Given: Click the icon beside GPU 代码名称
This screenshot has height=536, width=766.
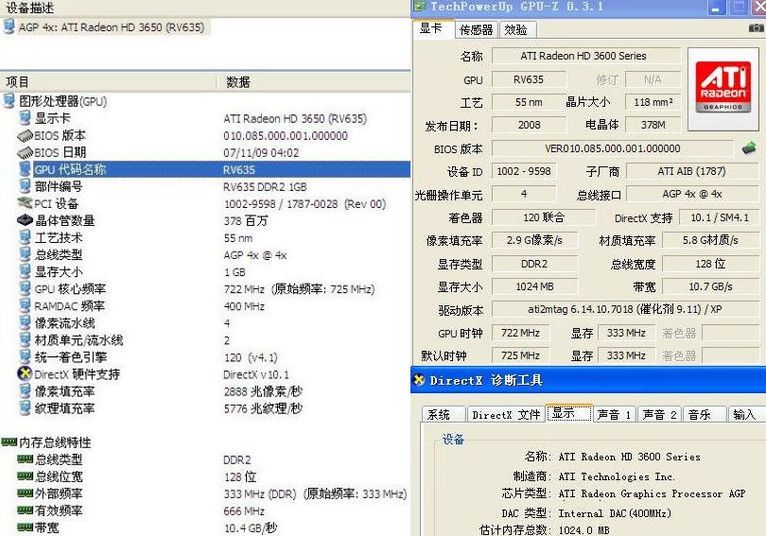Looking at the screenshot, I should [25, 169].
